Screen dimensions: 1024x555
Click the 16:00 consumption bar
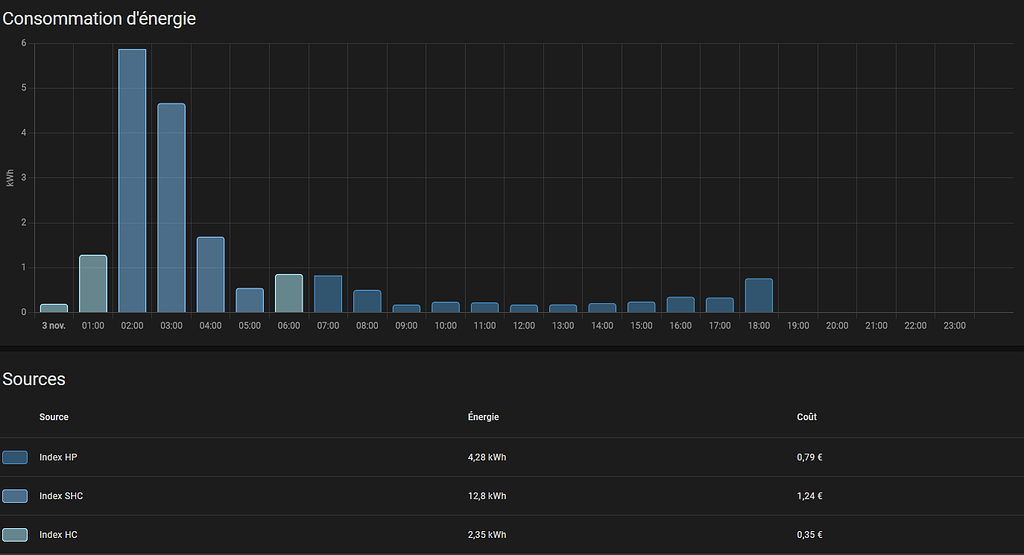pyautogui.click(x=680, y=304)
